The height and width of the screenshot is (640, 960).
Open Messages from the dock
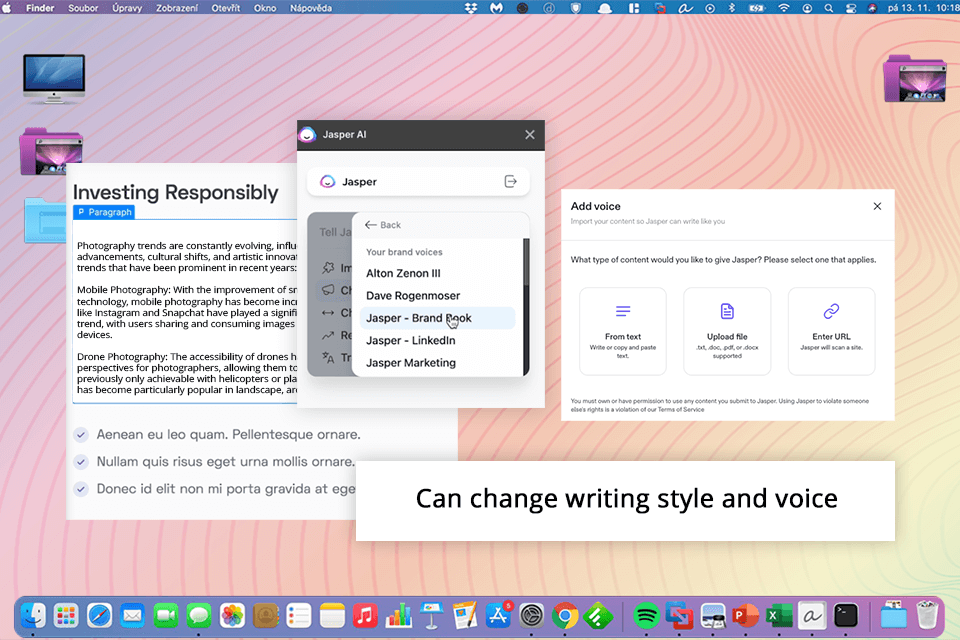199,616
